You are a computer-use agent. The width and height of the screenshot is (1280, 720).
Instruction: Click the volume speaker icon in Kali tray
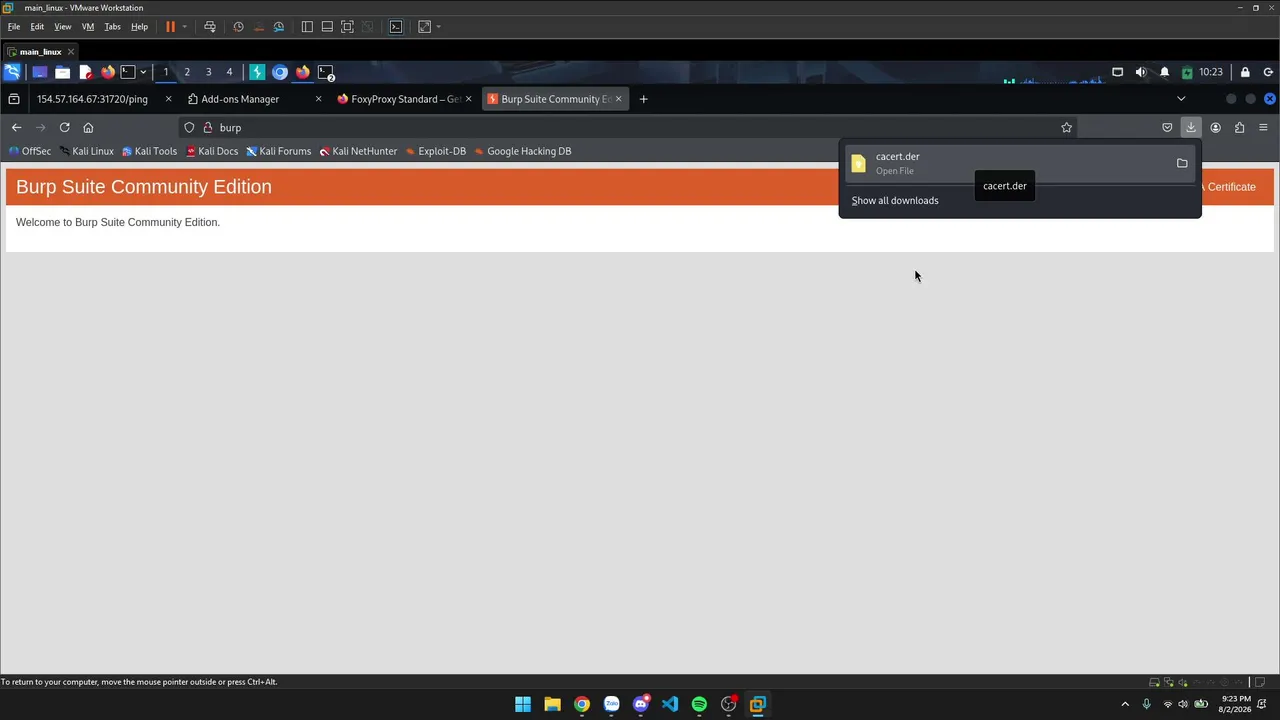(x=1141, y=72)
